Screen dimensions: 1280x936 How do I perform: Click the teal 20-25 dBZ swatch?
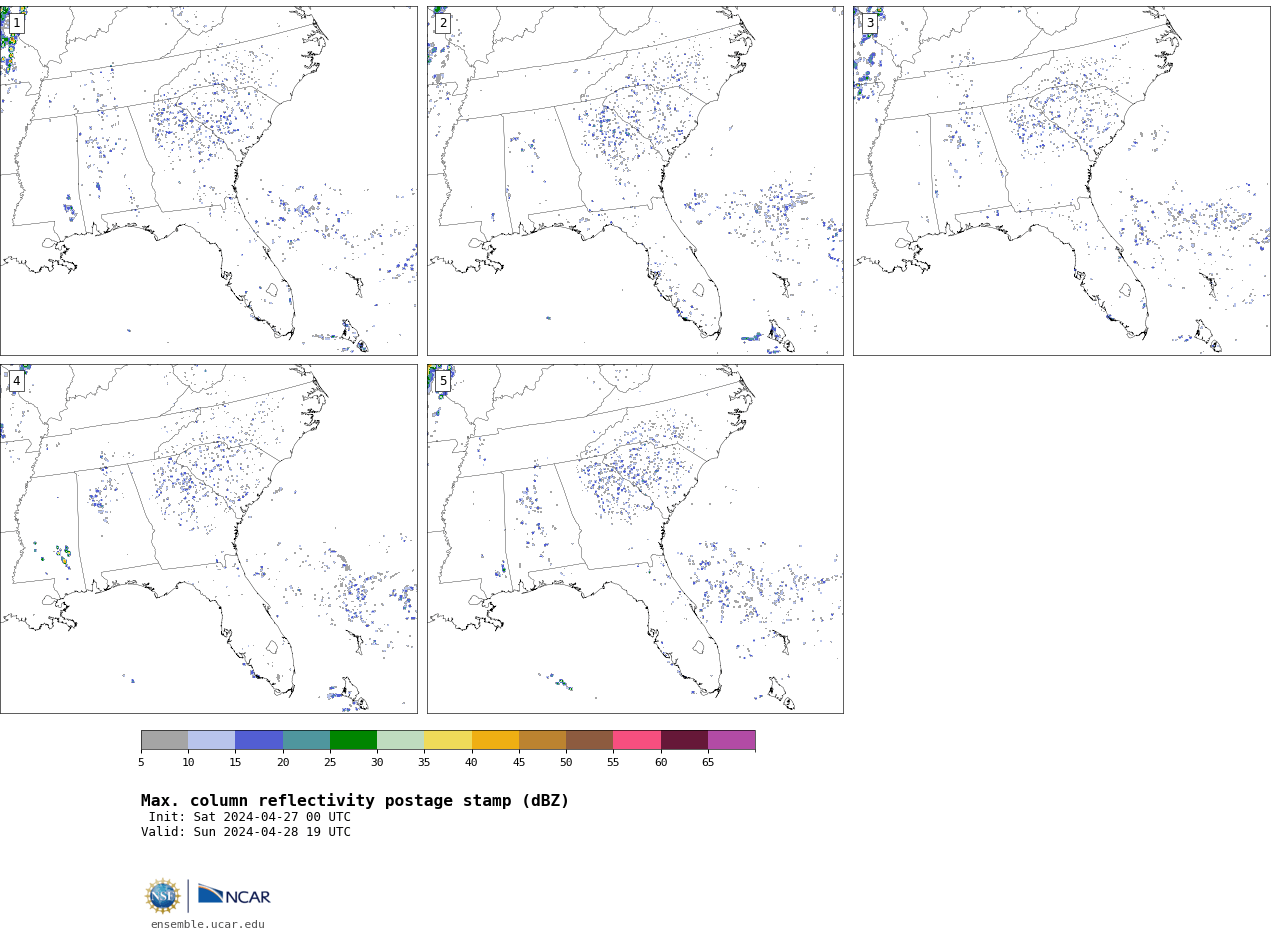click(306, 740)
